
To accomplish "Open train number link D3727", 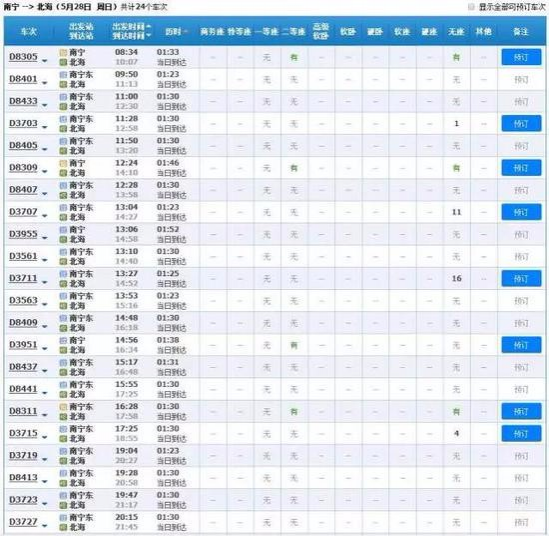I will click(x=23, y=522).
